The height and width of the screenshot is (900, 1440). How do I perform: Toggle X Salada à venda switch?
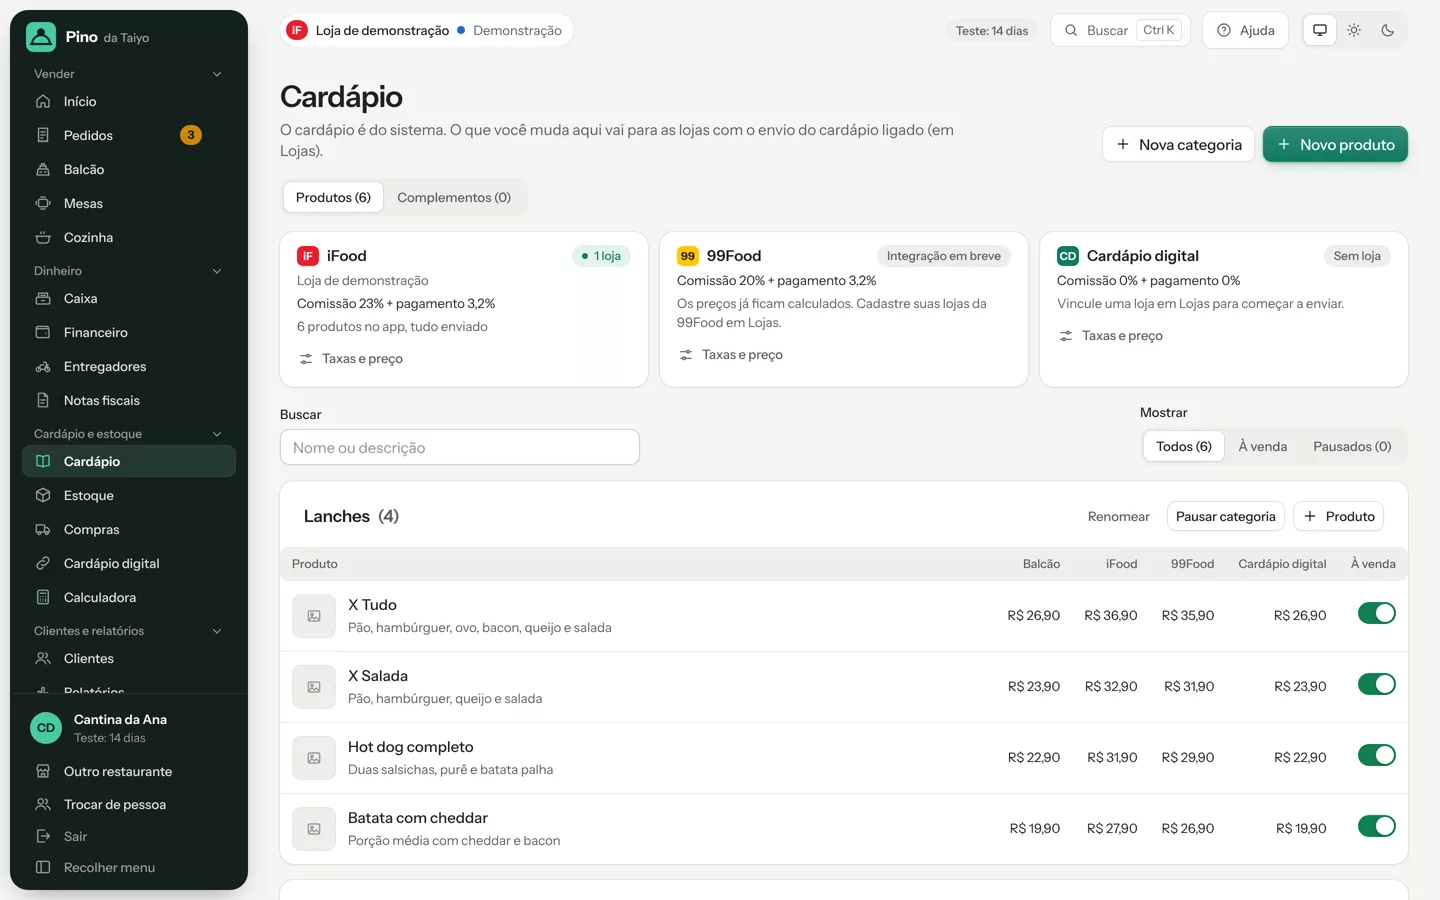tap(1377, 684)
